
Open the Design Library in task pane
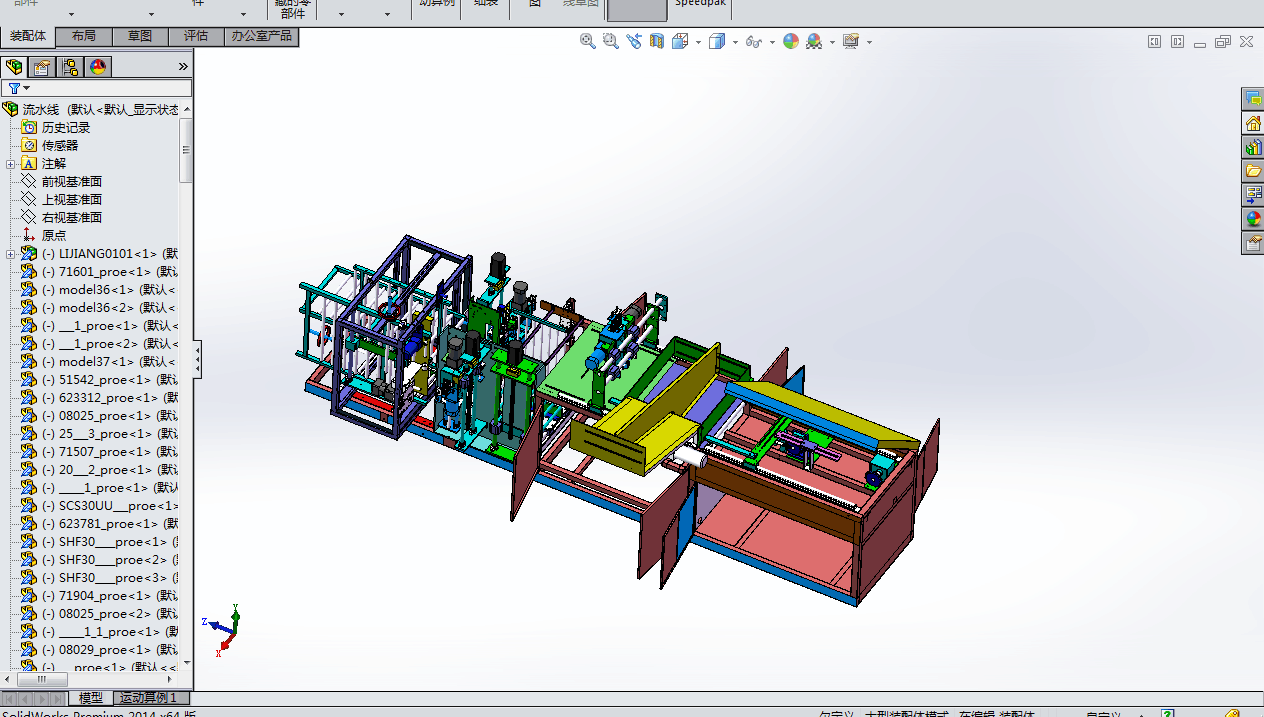tap(1252, 147)
